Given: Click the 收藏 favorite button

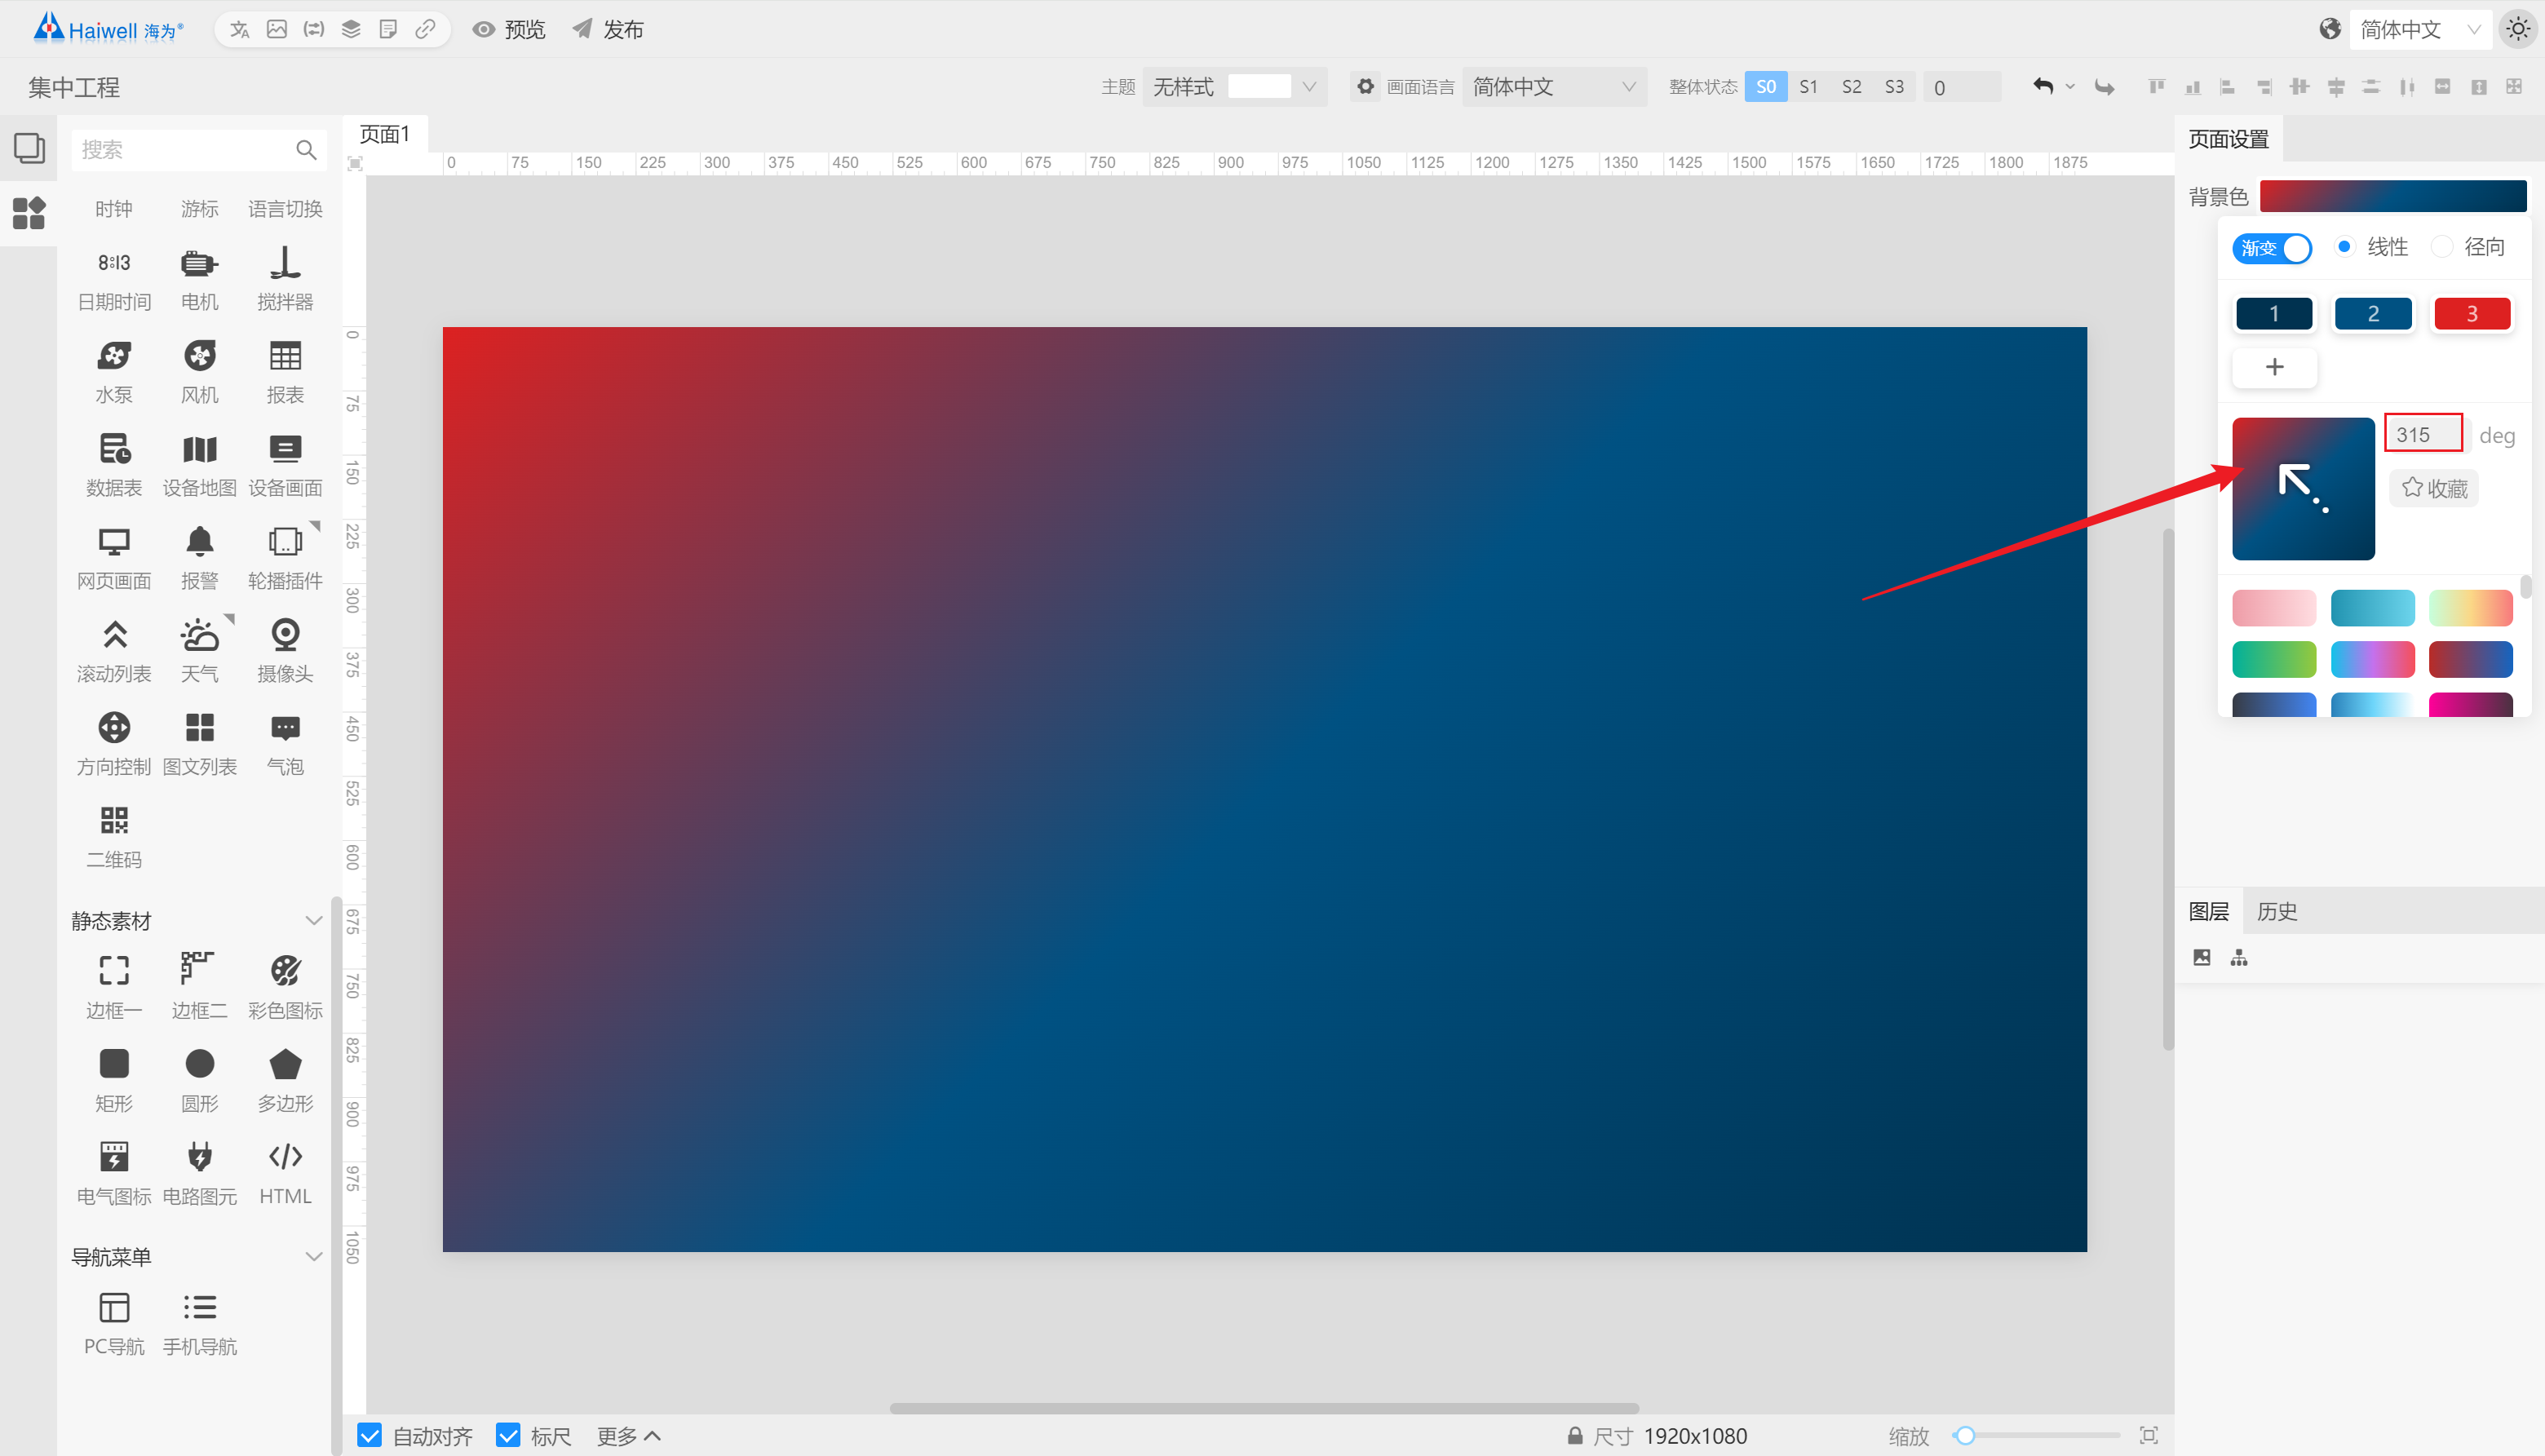Looking at the screenshot, I should pyautogui.click(x=2434, y=488).
